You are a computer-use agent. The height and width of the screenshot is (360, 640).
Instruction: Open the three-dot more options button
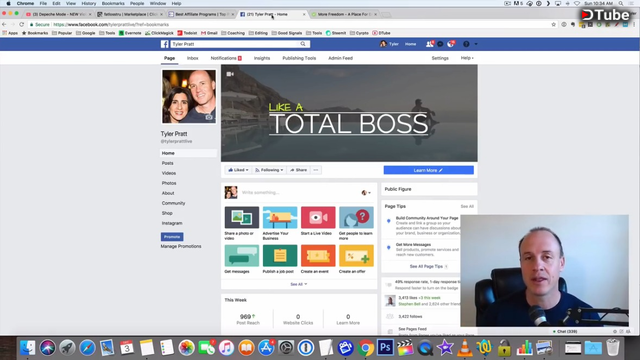pyautogui.click(x=316, y=170)
